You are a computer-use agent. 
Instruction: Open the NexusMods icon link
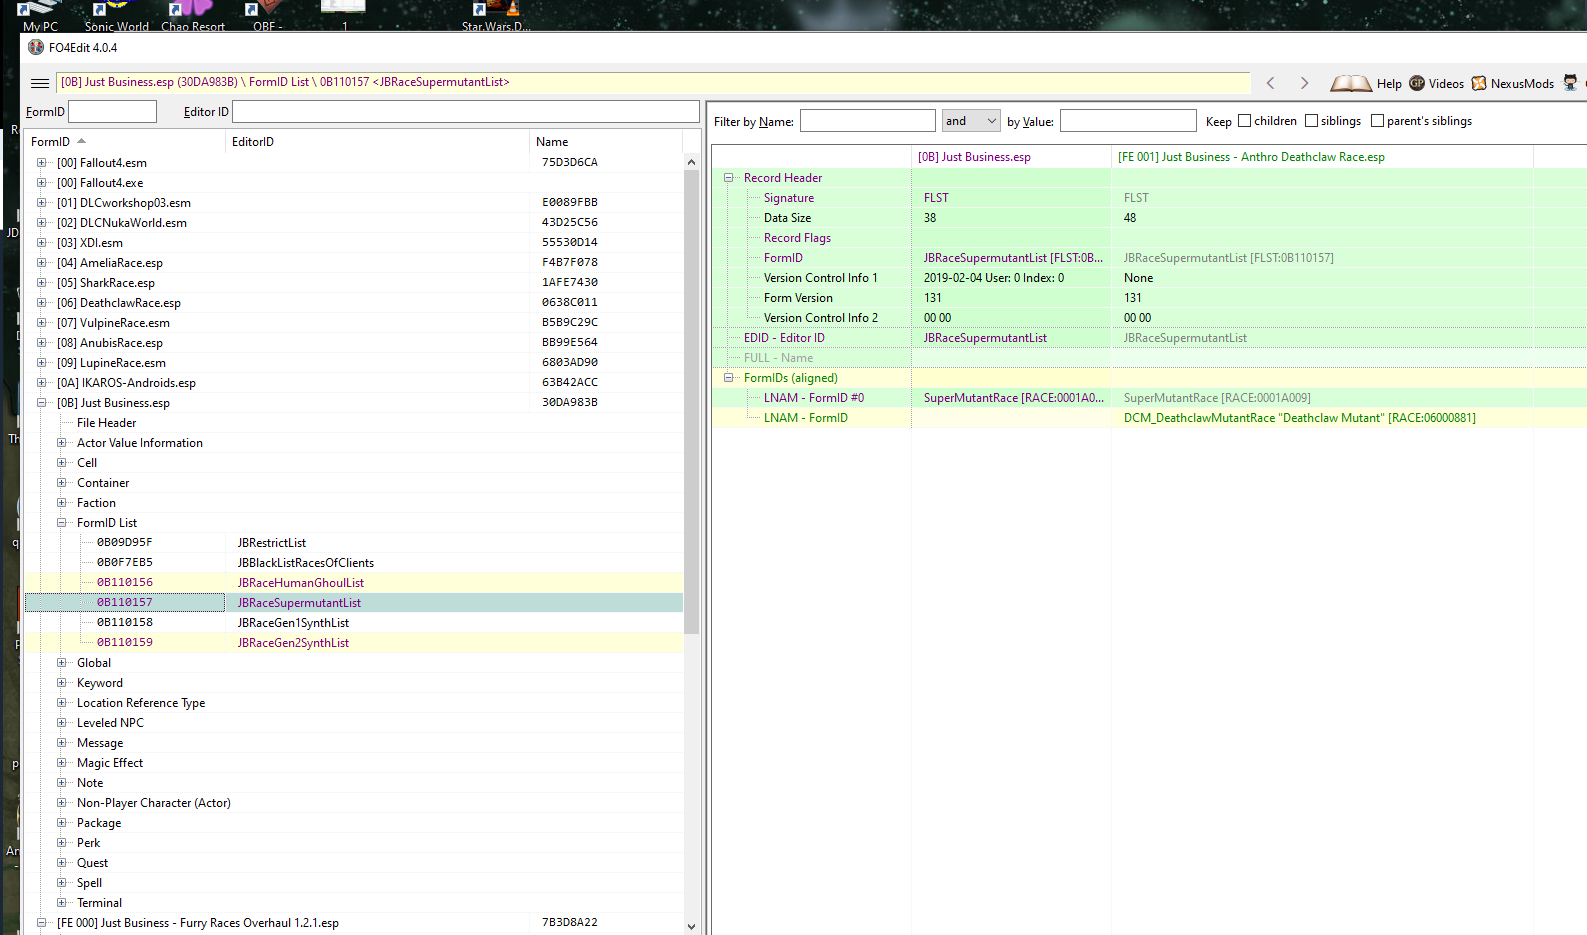[x=1479, y=83]
